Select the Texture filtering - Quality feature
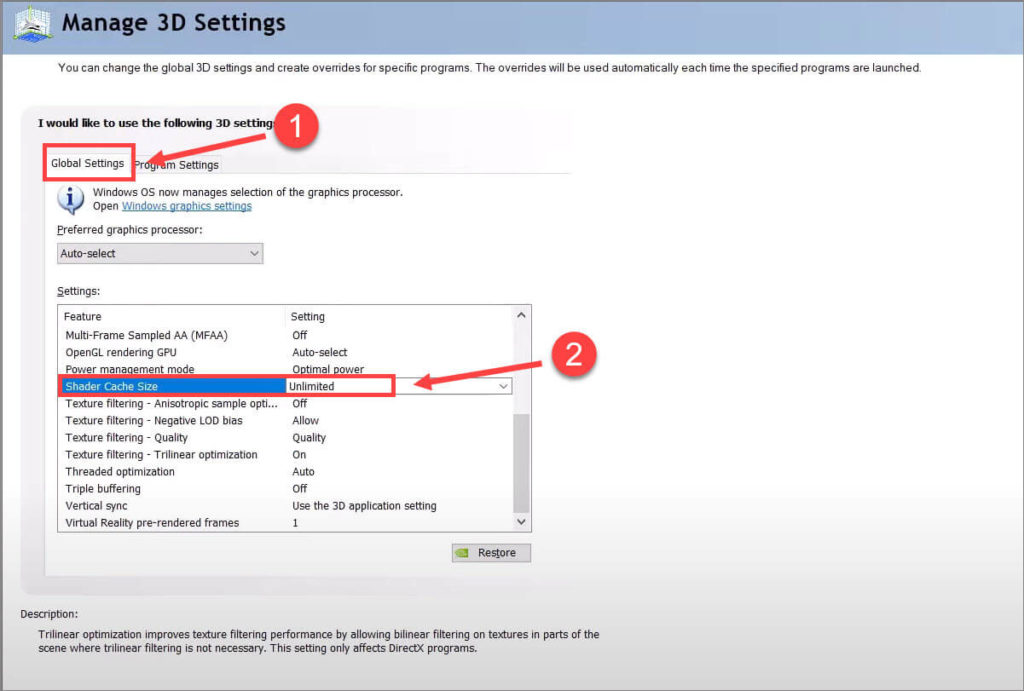1024x691 pixels. tap(127, 438)
